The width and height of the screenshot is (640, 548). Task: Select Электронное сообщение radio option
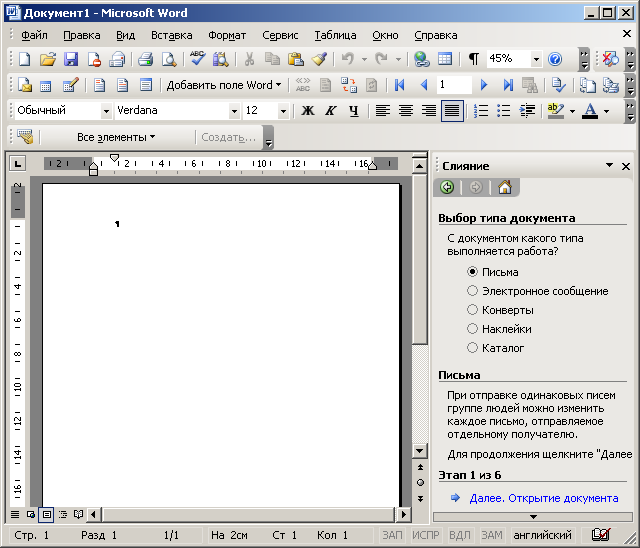click(472, 291)
